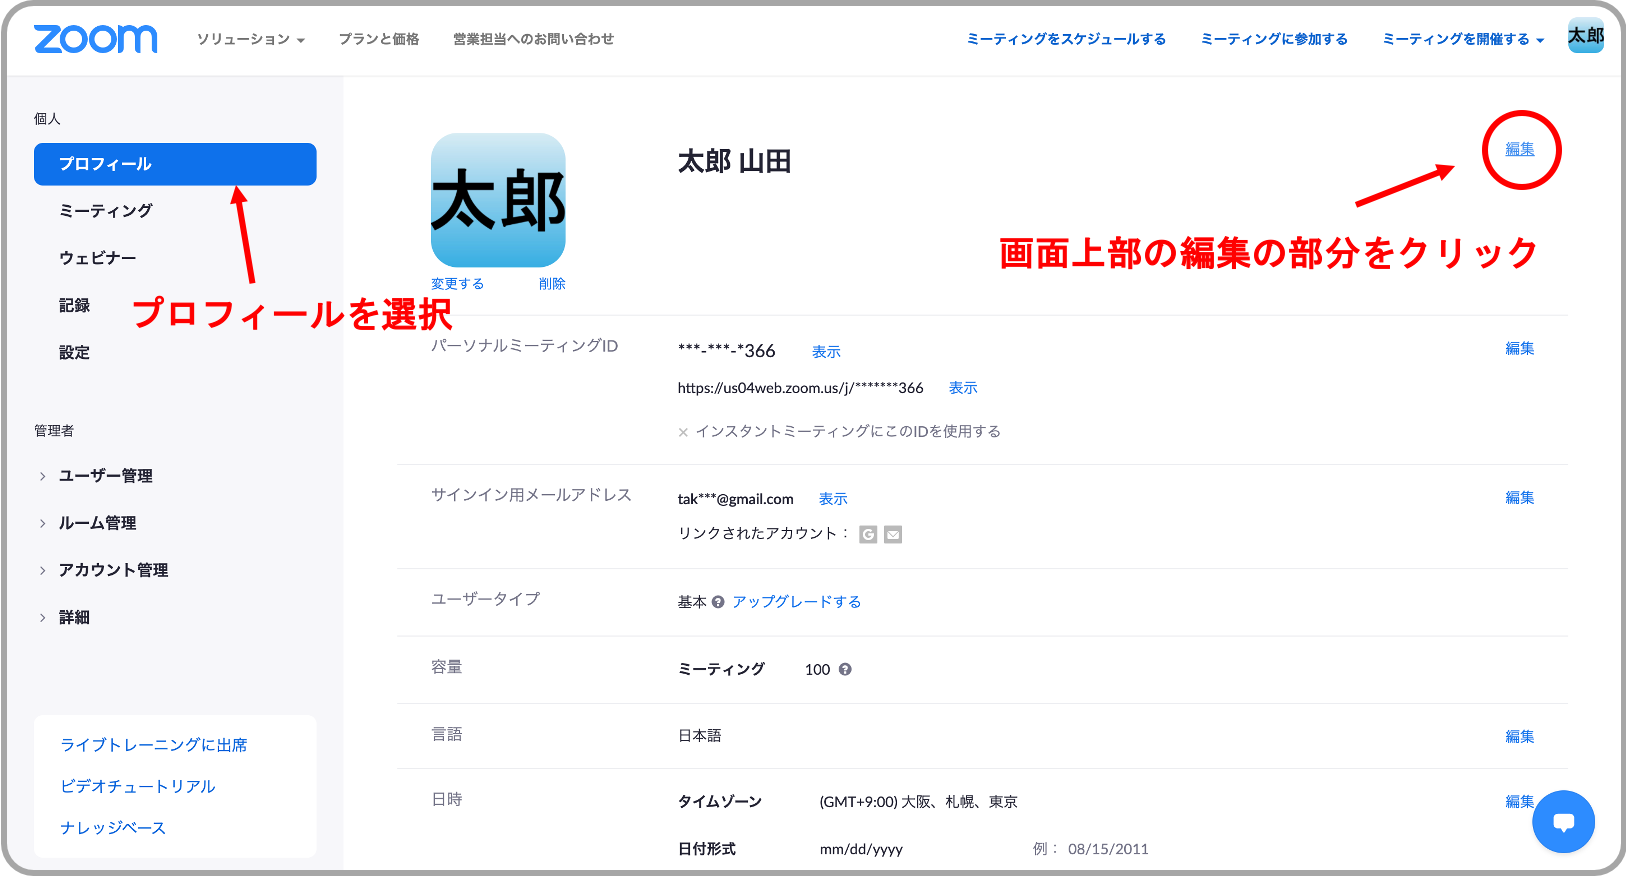
Task: Expand the アカウント管理 section
Action: [113, 570]
